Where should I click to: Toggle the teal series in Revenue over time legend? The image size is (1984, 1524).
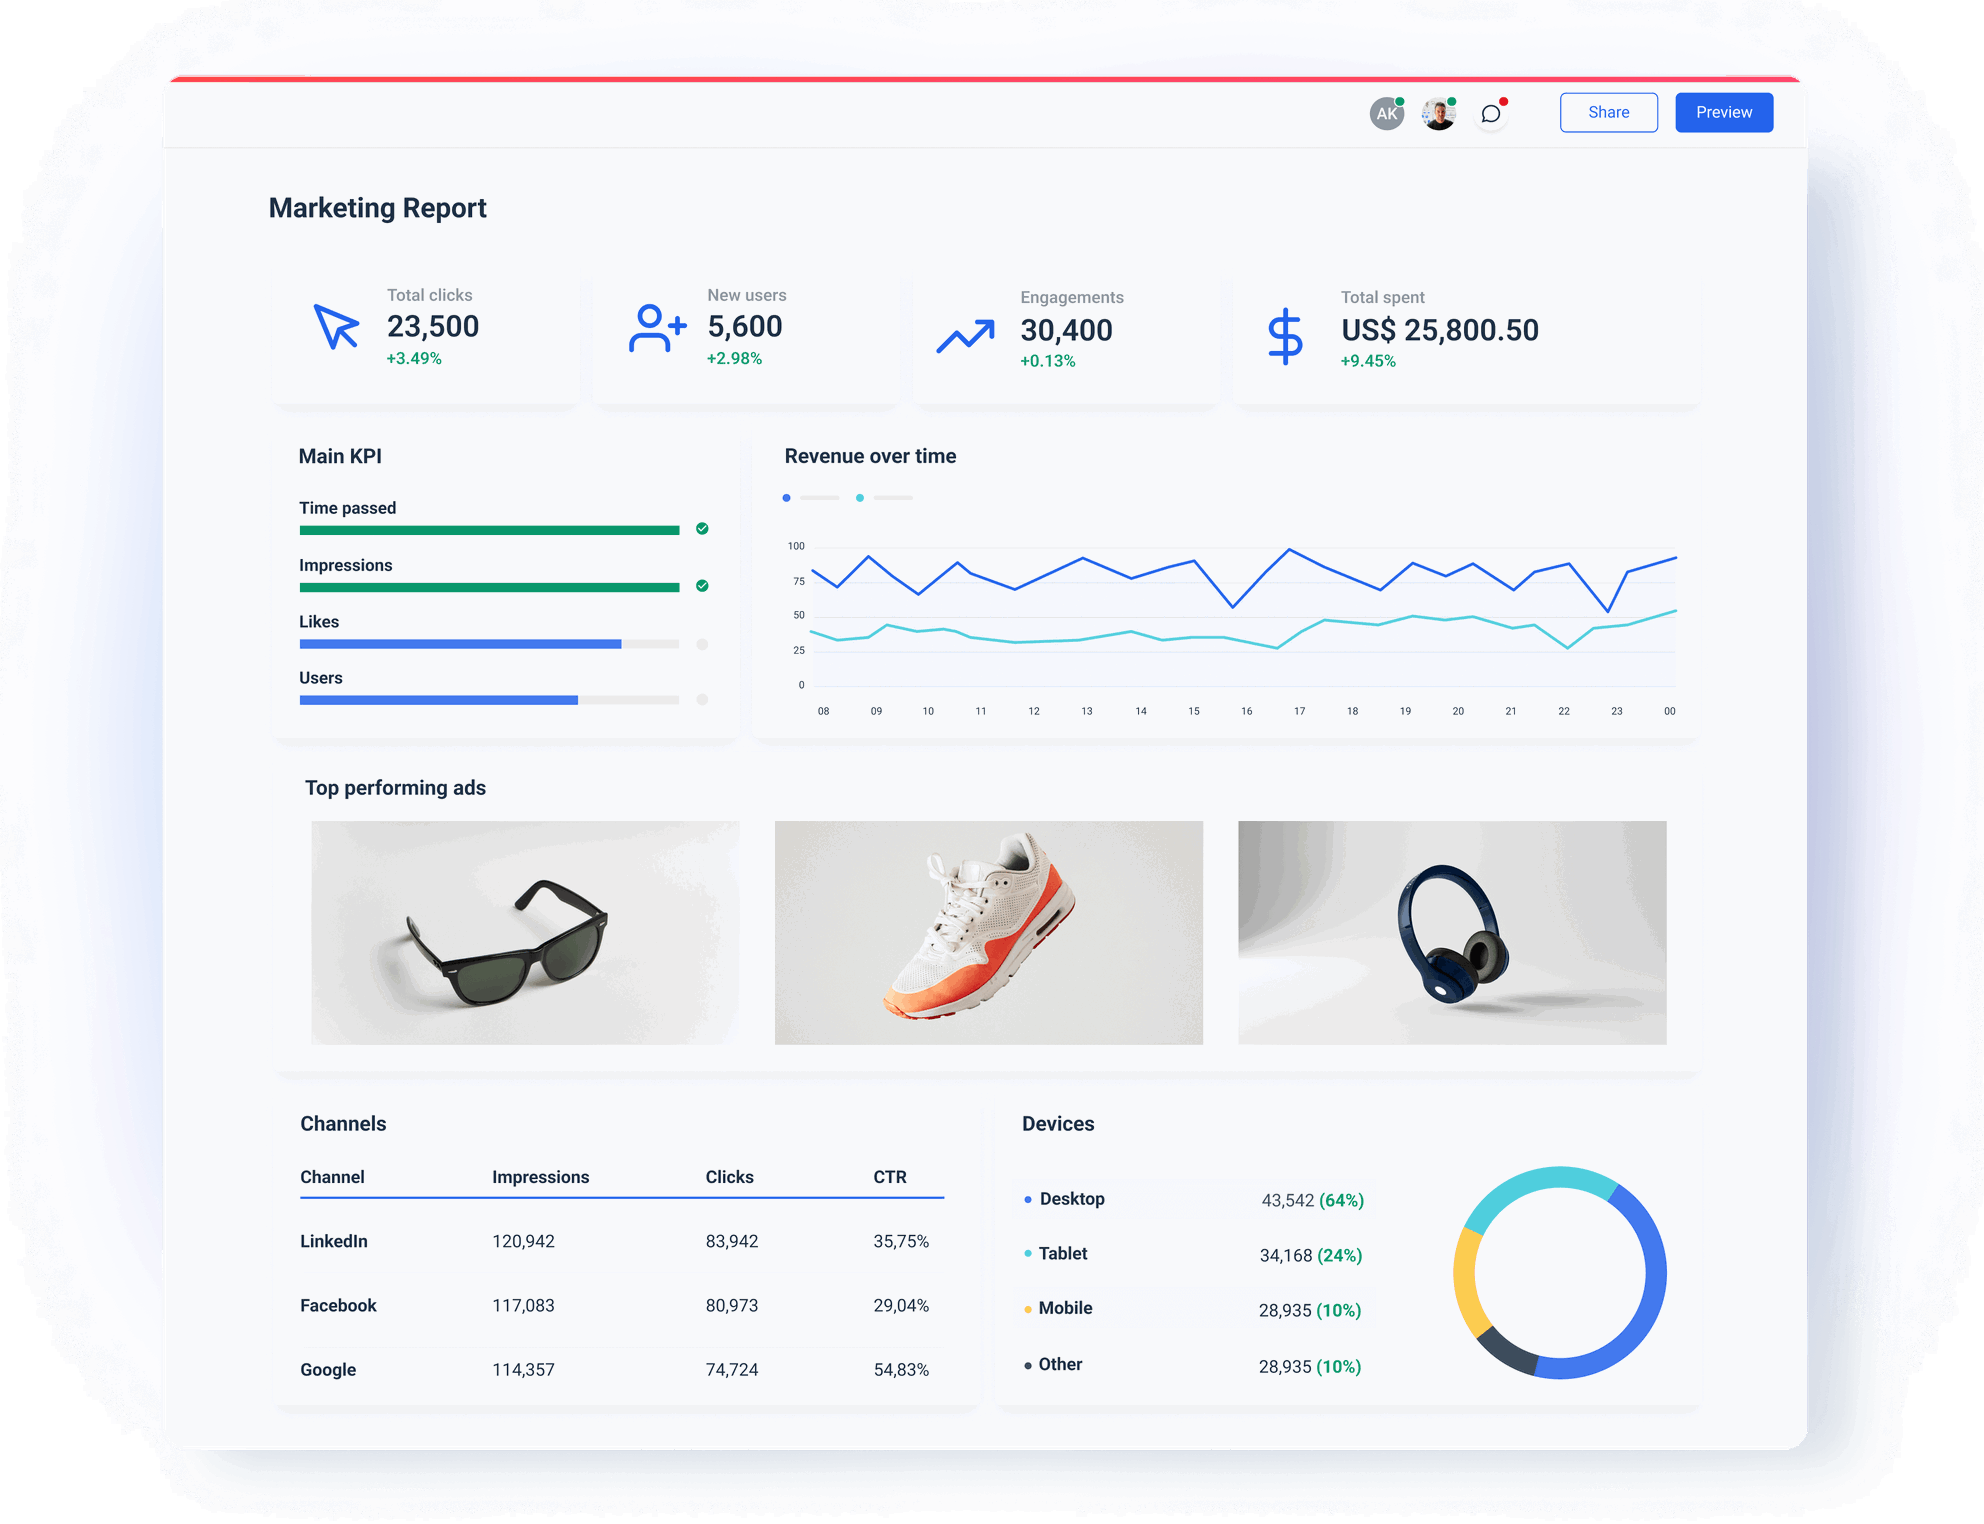click(x=858, y=497)
